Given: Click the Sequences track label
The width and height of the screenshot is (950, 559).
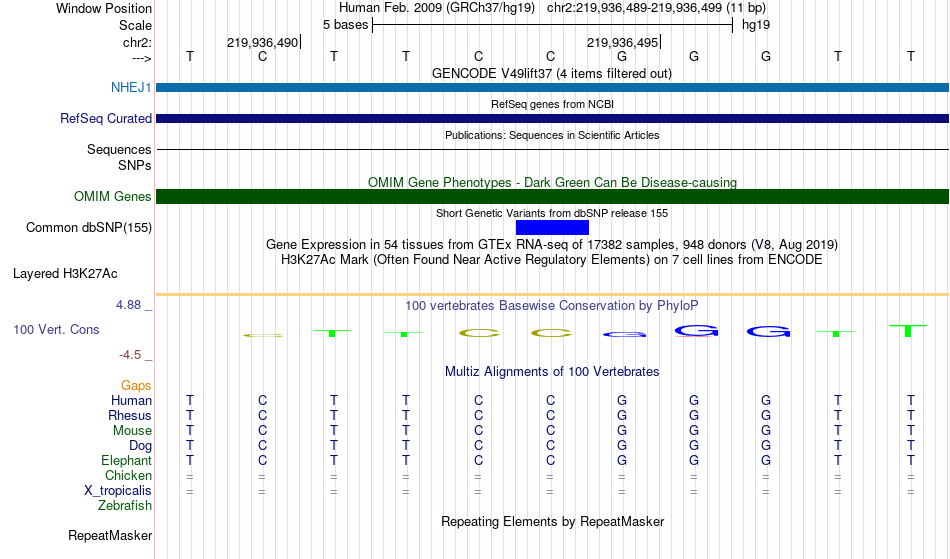Looking at the screenshot, I should [x=119, y=149].
